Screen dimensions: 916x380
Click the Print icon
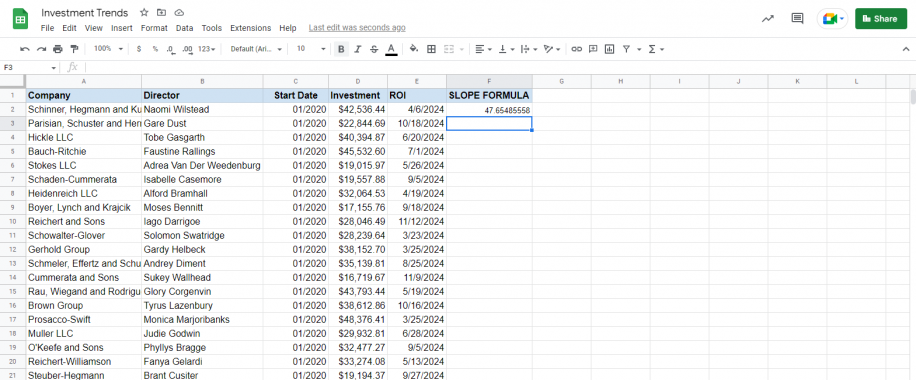point(58,49)
